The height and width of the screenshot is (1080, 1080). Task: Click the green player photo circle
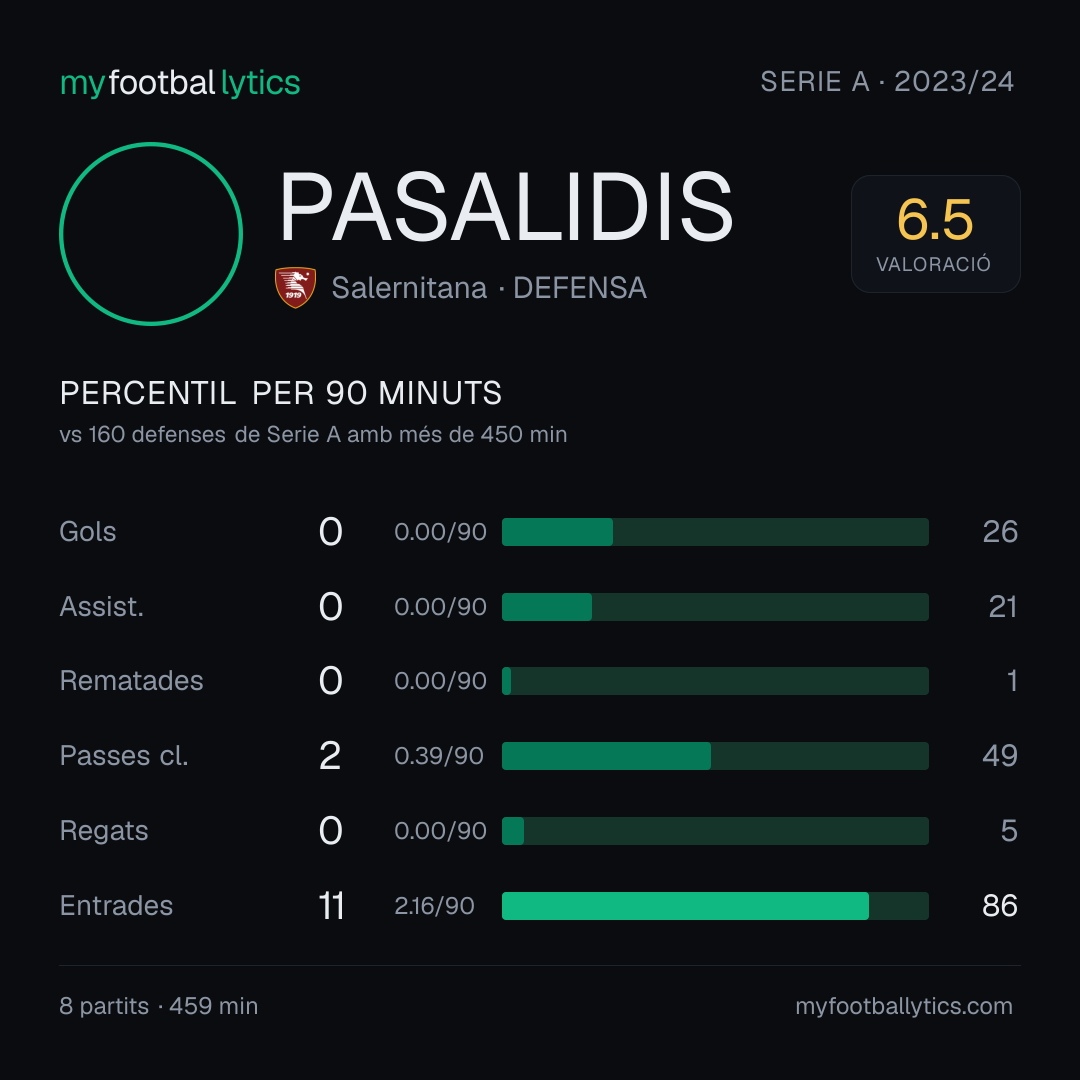click(x=151, y=233)
